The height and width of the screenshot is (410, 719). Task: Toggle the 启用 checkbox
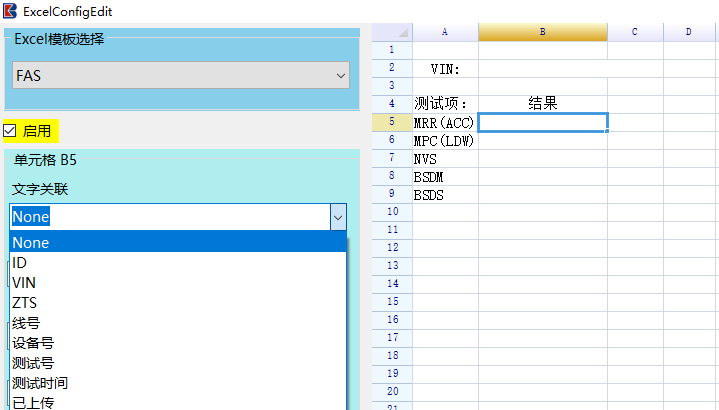(x=10, y=131)
